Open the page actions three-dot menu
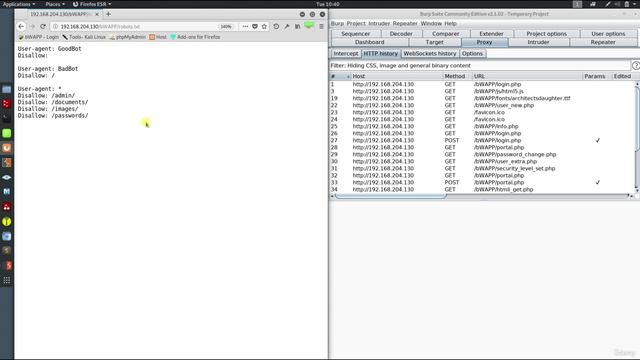Screen dimensions: 640x360 point(245,26)
